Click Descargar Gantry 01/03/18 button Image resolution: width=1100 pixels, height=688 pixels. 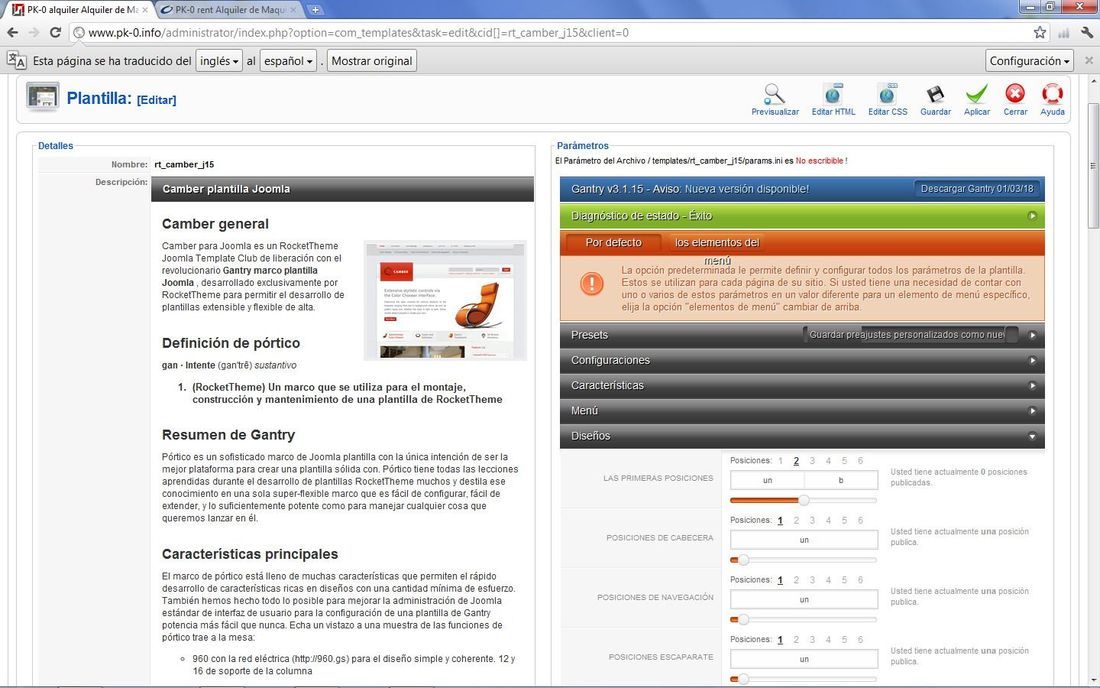pos(977,189)
